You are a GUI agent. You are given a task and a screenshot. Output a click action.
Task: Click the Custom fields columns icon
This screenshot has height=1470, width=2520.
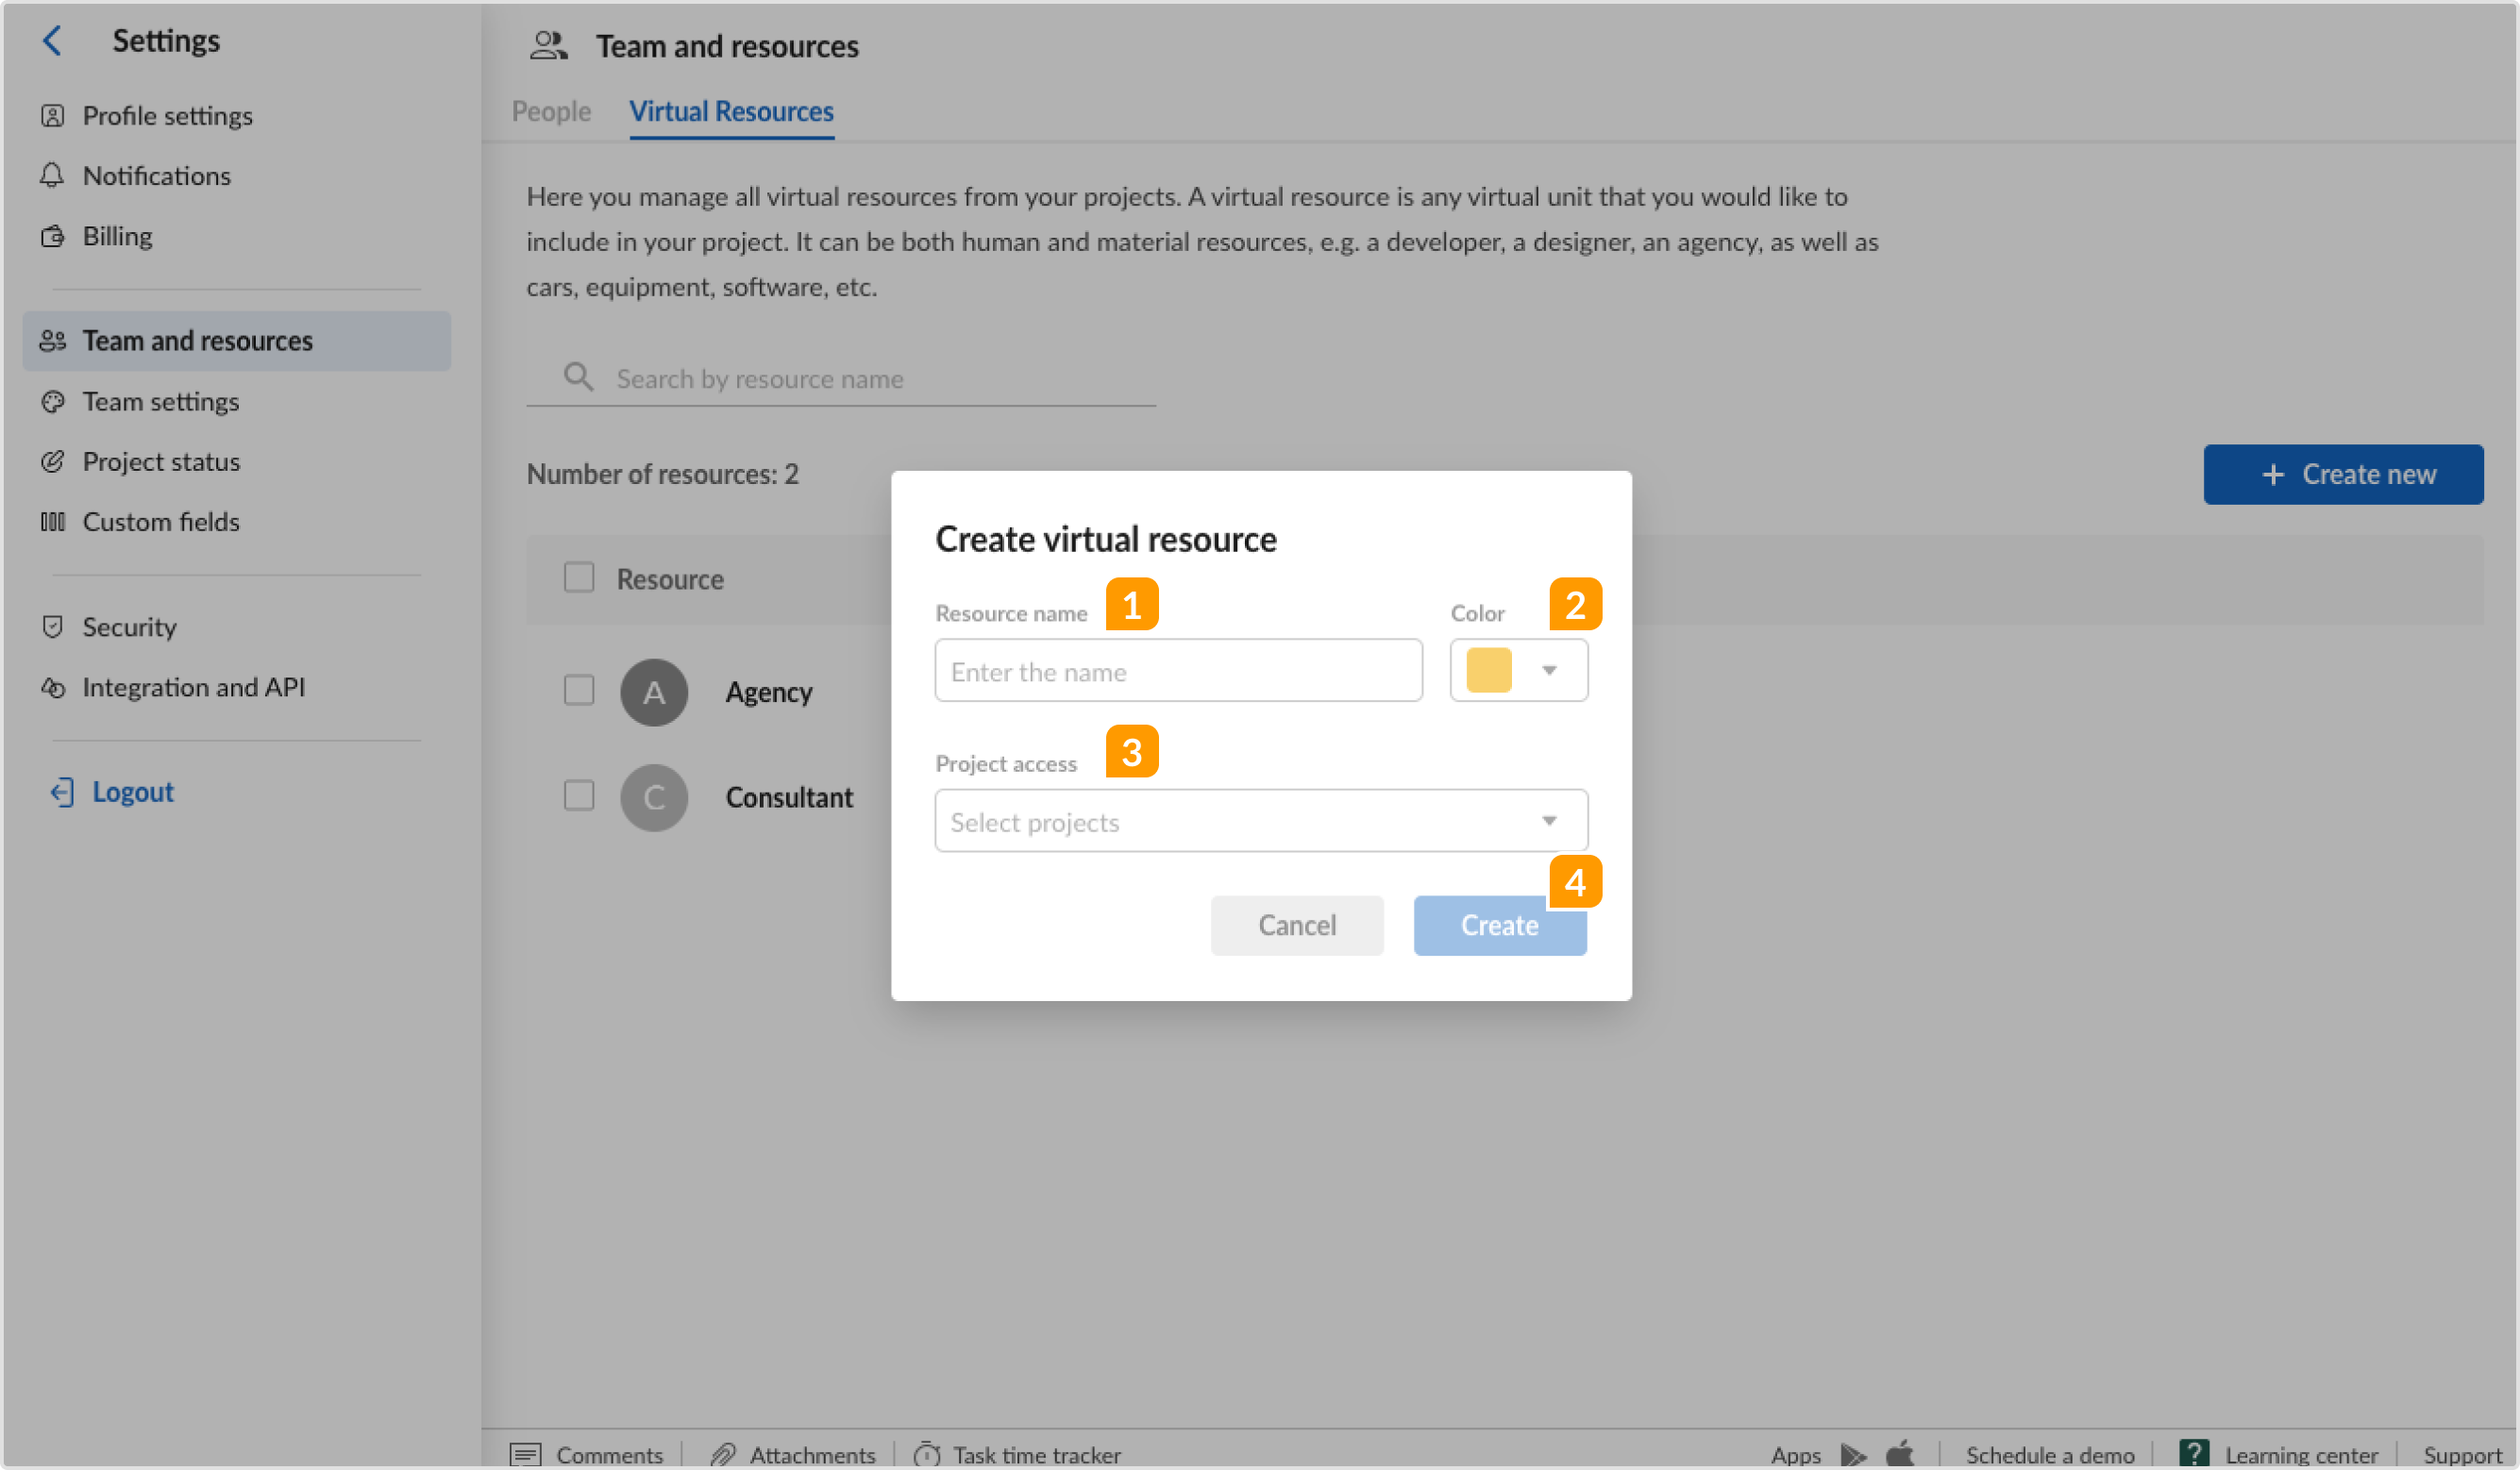coord(52,522)
